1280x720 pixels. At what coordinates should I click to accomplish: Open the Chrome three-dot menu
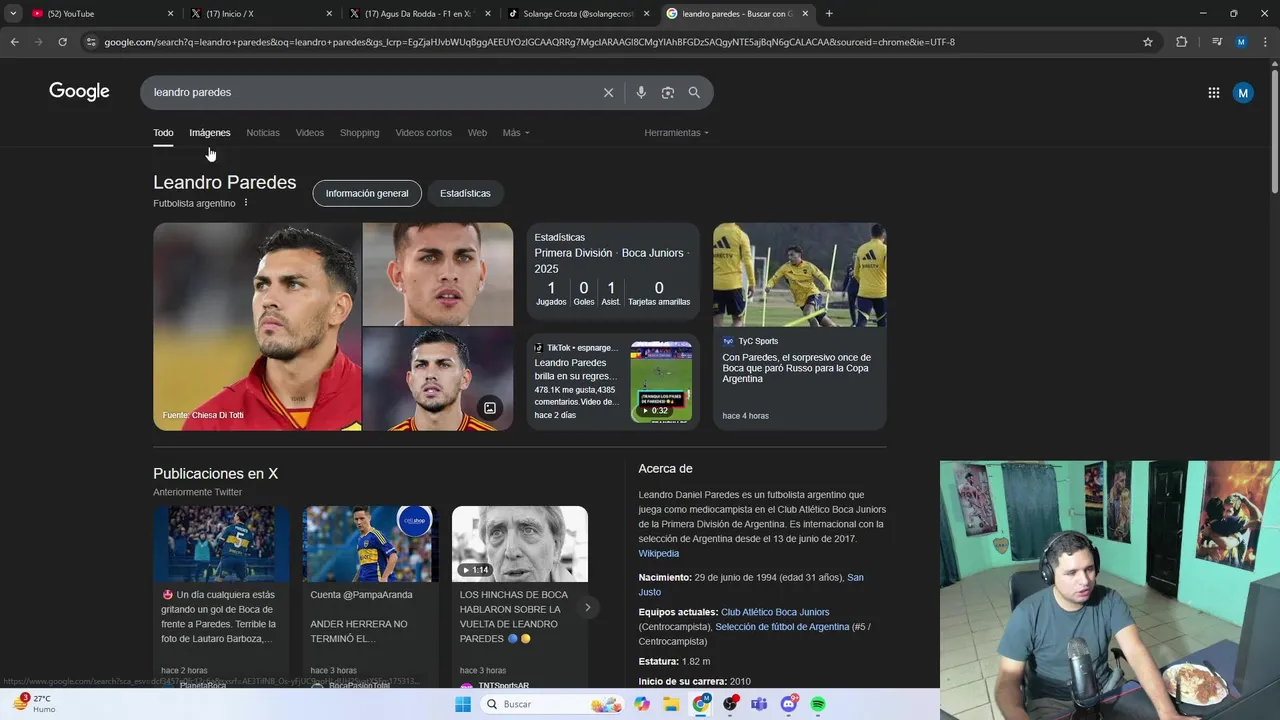coord(1265,42)
